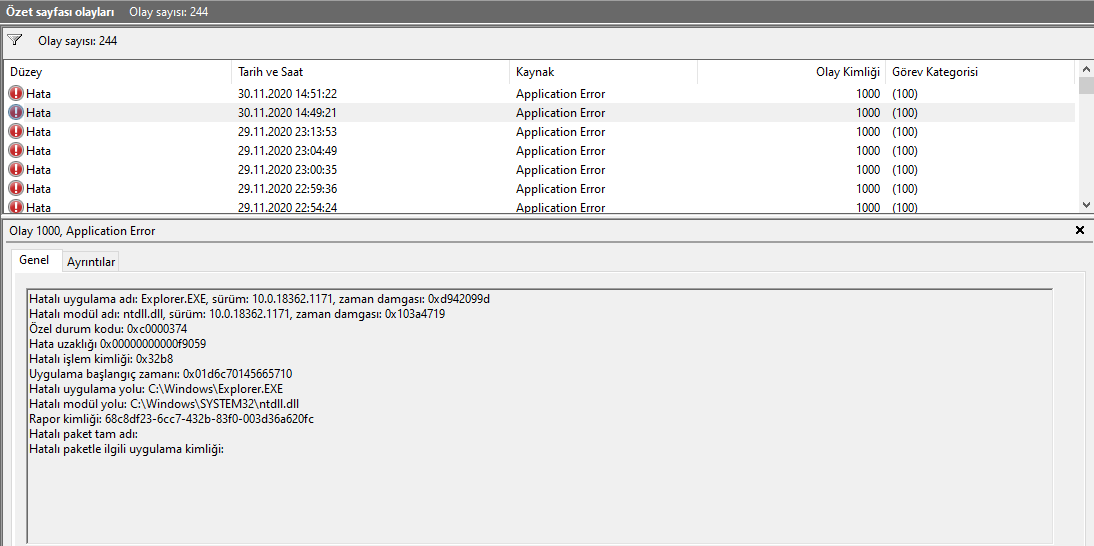The height and width of the screenshot is (546, 1094).
Task: Click the event list scroll down arrow
Action: [1086, 204]
